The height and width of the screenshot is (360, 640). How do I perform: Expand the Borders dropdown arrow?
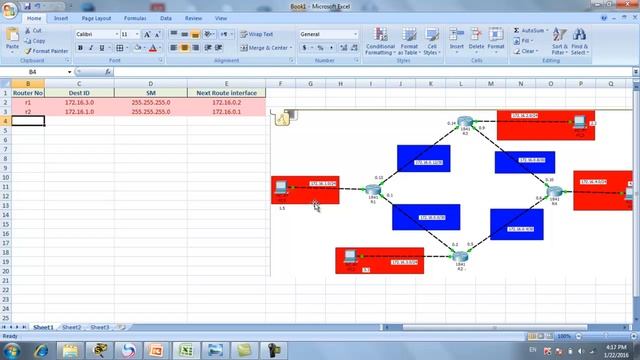pyautogui.click(x=127, y=48)
